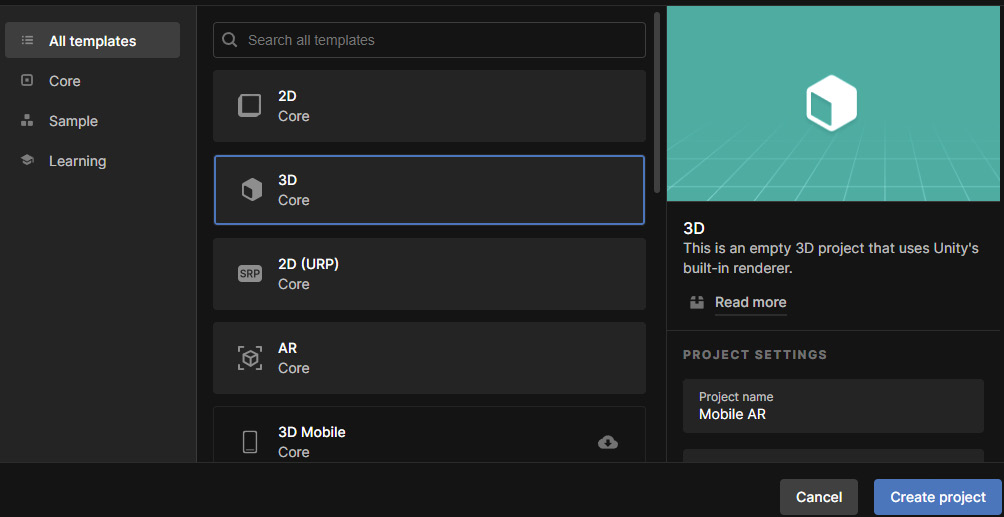Image resolution: width=1004 pixels, height=517 pixels.
Task: Click the Create project button
Action: click(x=938, y=497)
